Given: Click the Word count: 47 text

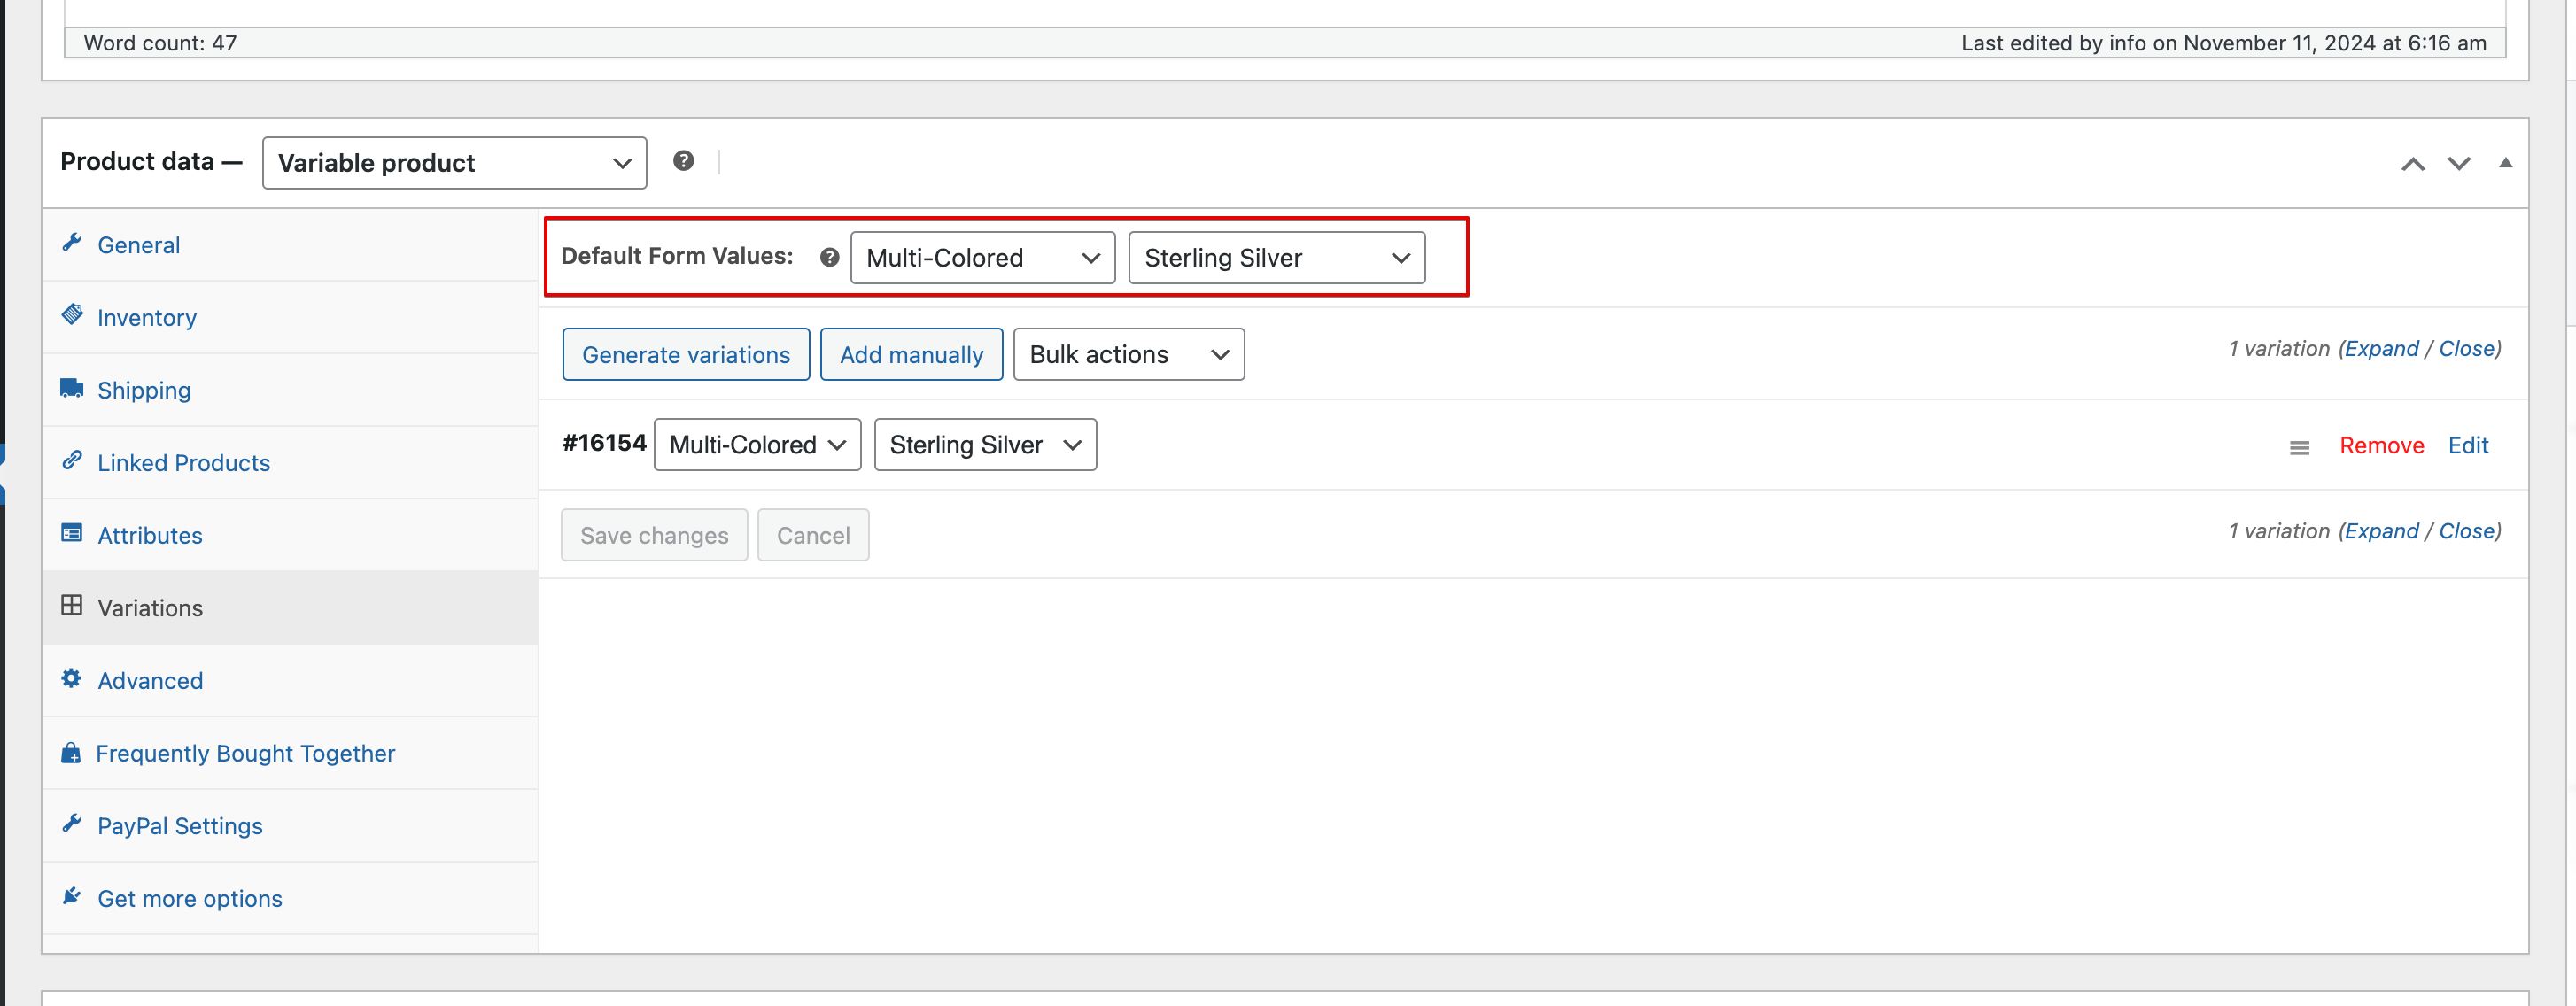Looking at the screenshot, I should [x=160, y=43].
